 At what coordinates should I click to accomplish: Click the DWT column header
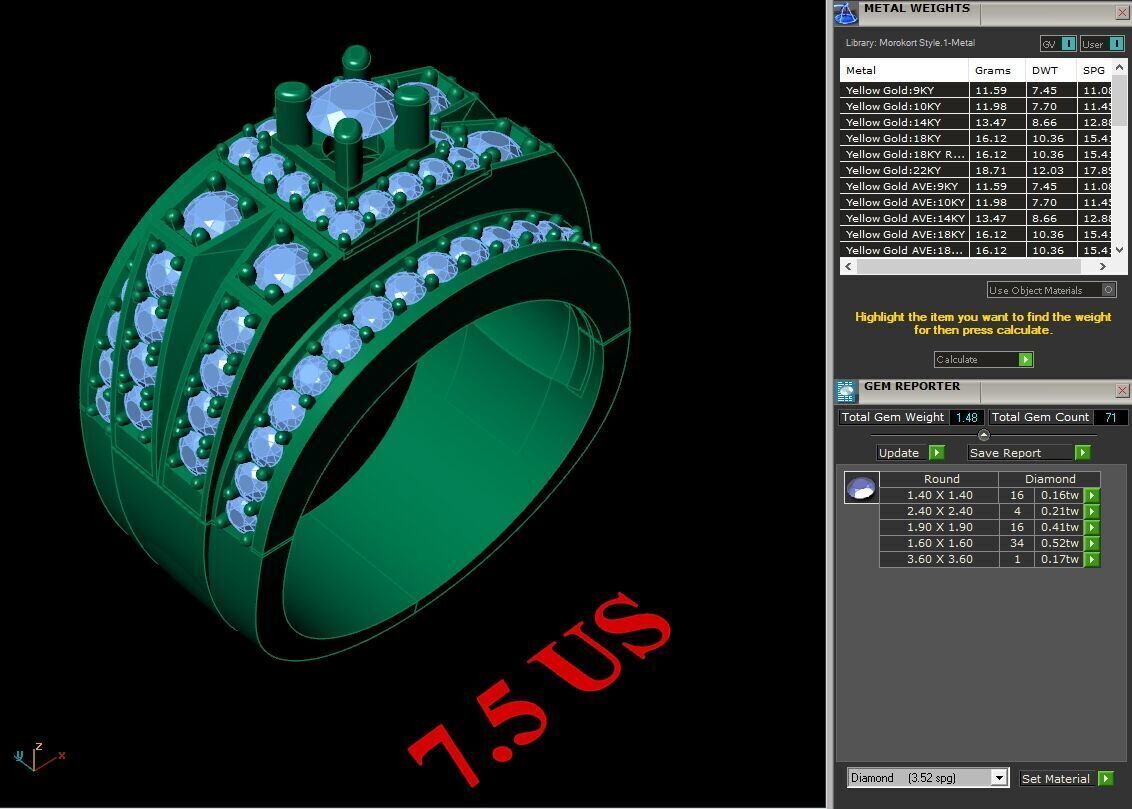[x=1051, y=70]
